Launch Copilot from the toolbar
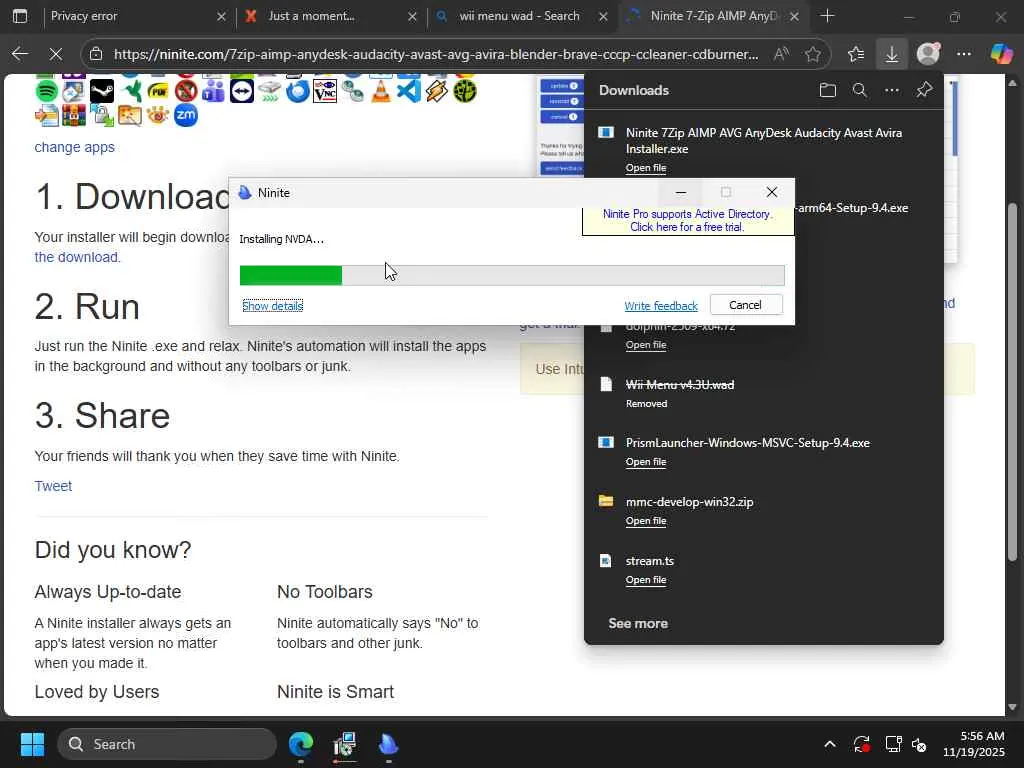The width and height of the screenshot is (1024, 768). pos(1000,54)
